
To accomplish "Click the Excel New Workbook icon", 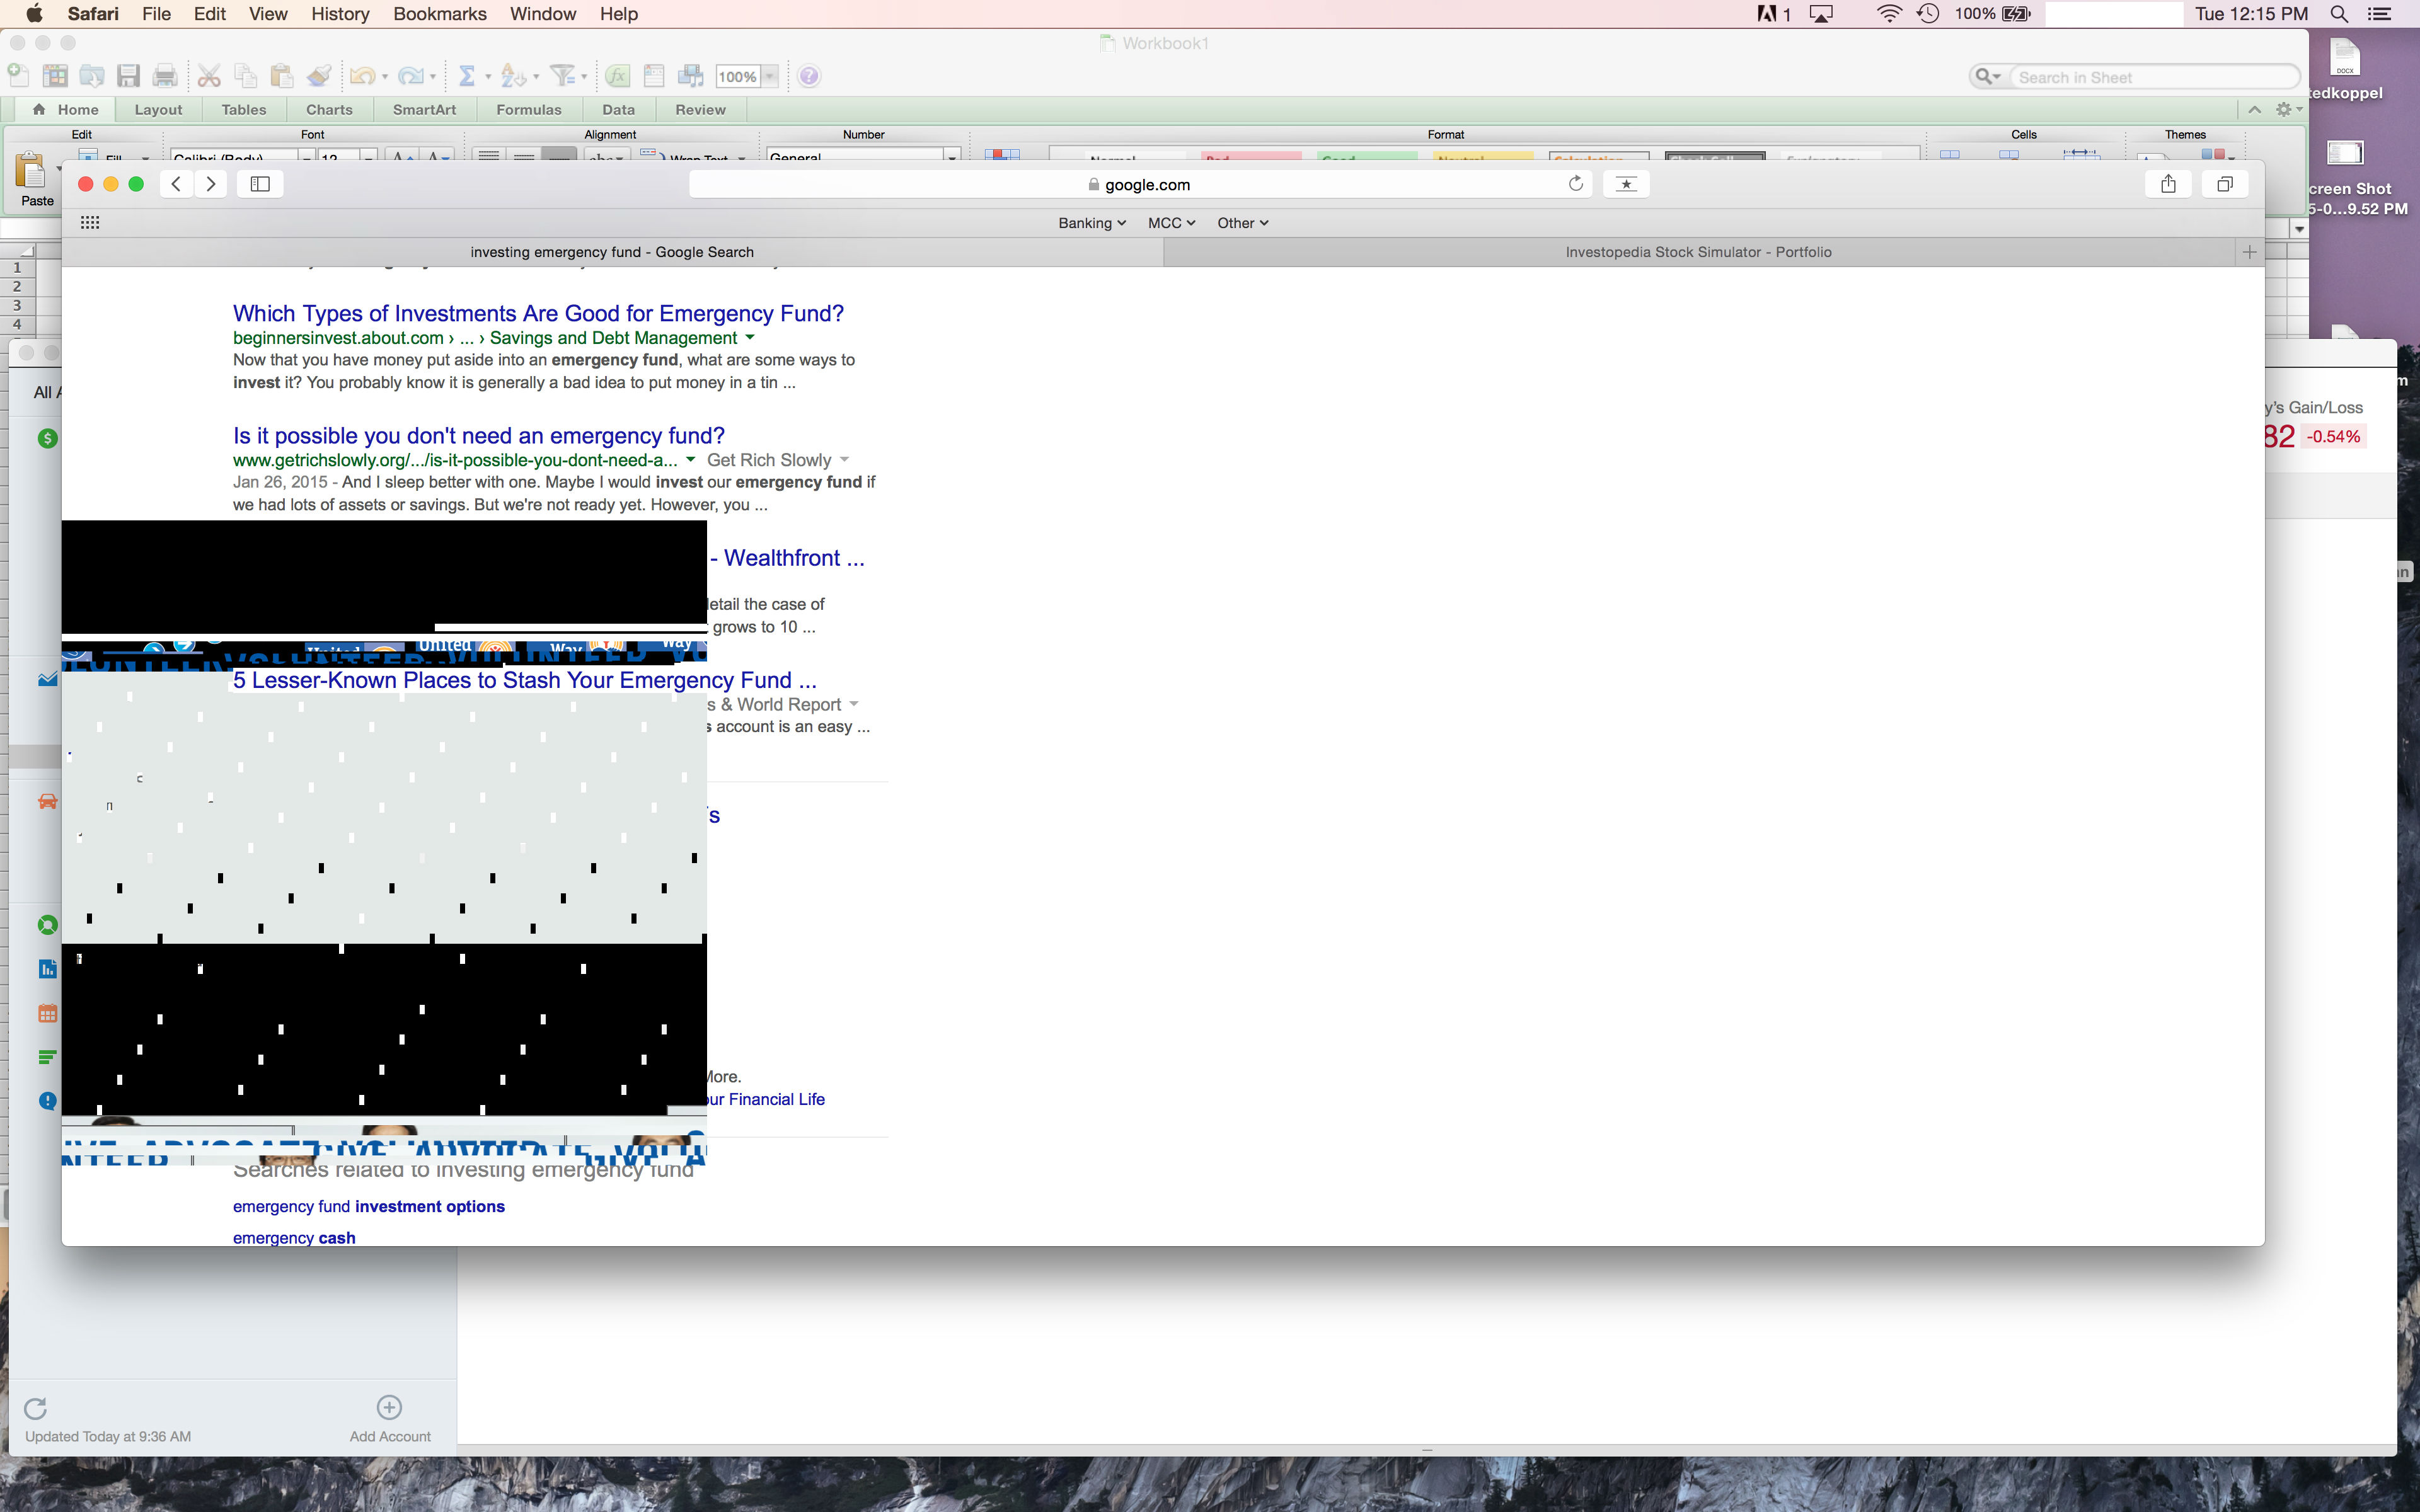I will (18, 75).
